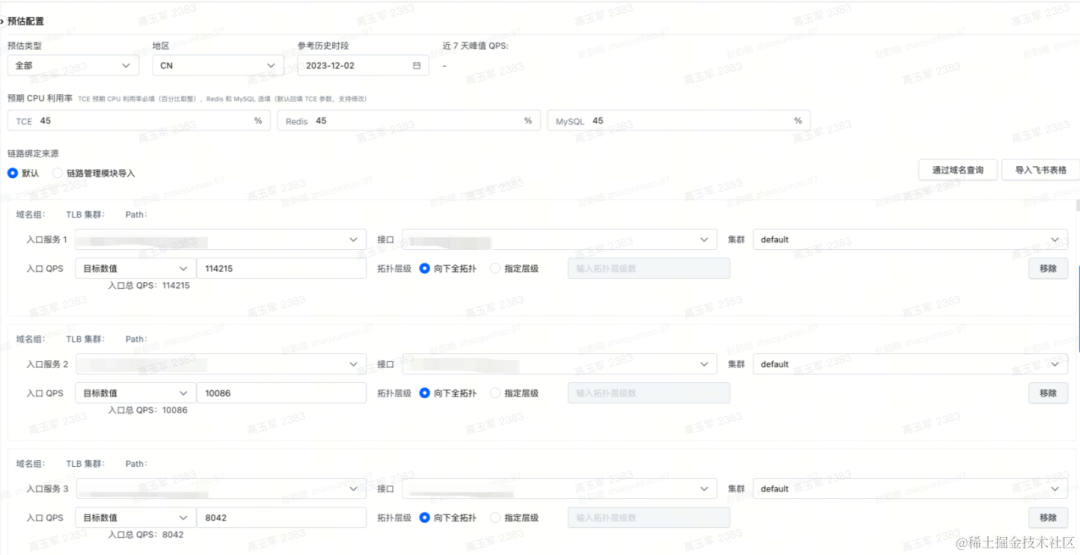This screenshot has width=1080, height=555.
Task: Click the 导入飞书表格 button
Action: pyautogui.click(x=1040, y=170)
